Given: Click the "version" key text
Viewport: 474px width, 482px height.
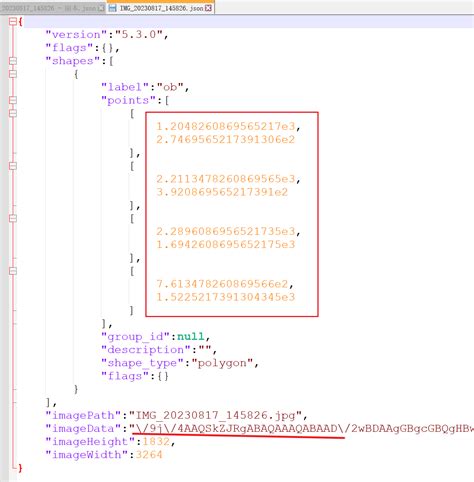Looking at the screenshot, I should 76,35.
